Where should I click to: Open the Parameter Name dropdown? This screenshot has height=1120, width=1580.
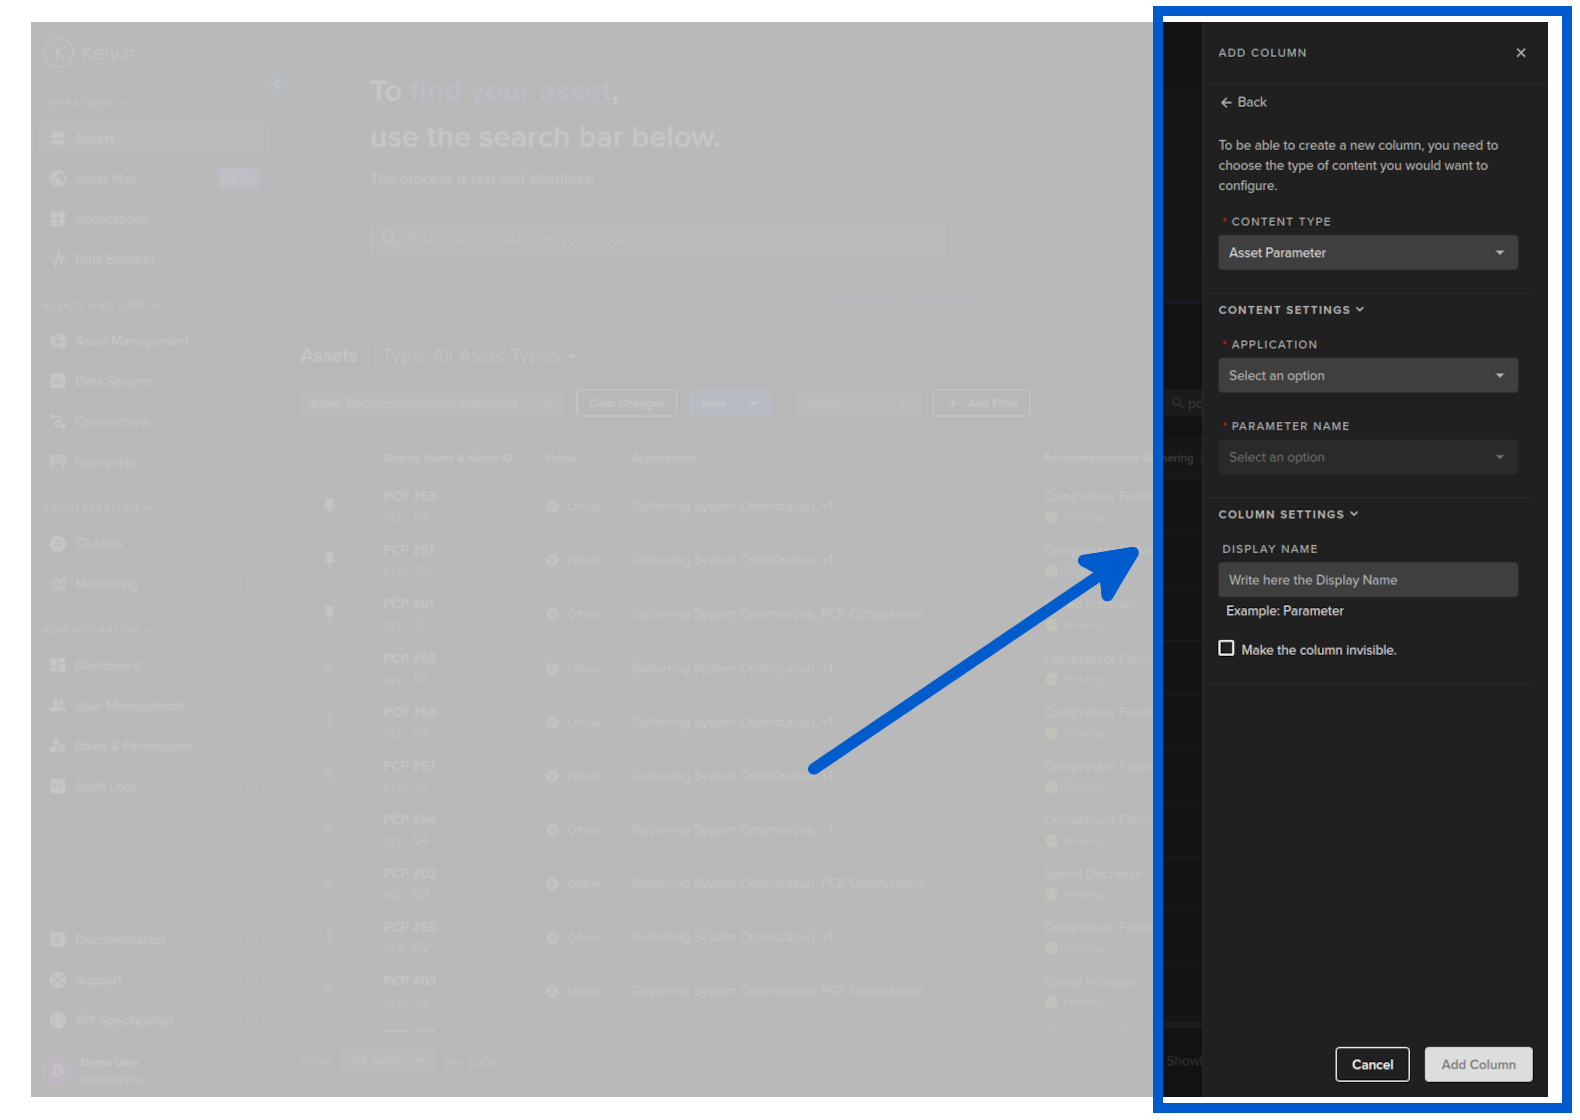click(1367, 458)
